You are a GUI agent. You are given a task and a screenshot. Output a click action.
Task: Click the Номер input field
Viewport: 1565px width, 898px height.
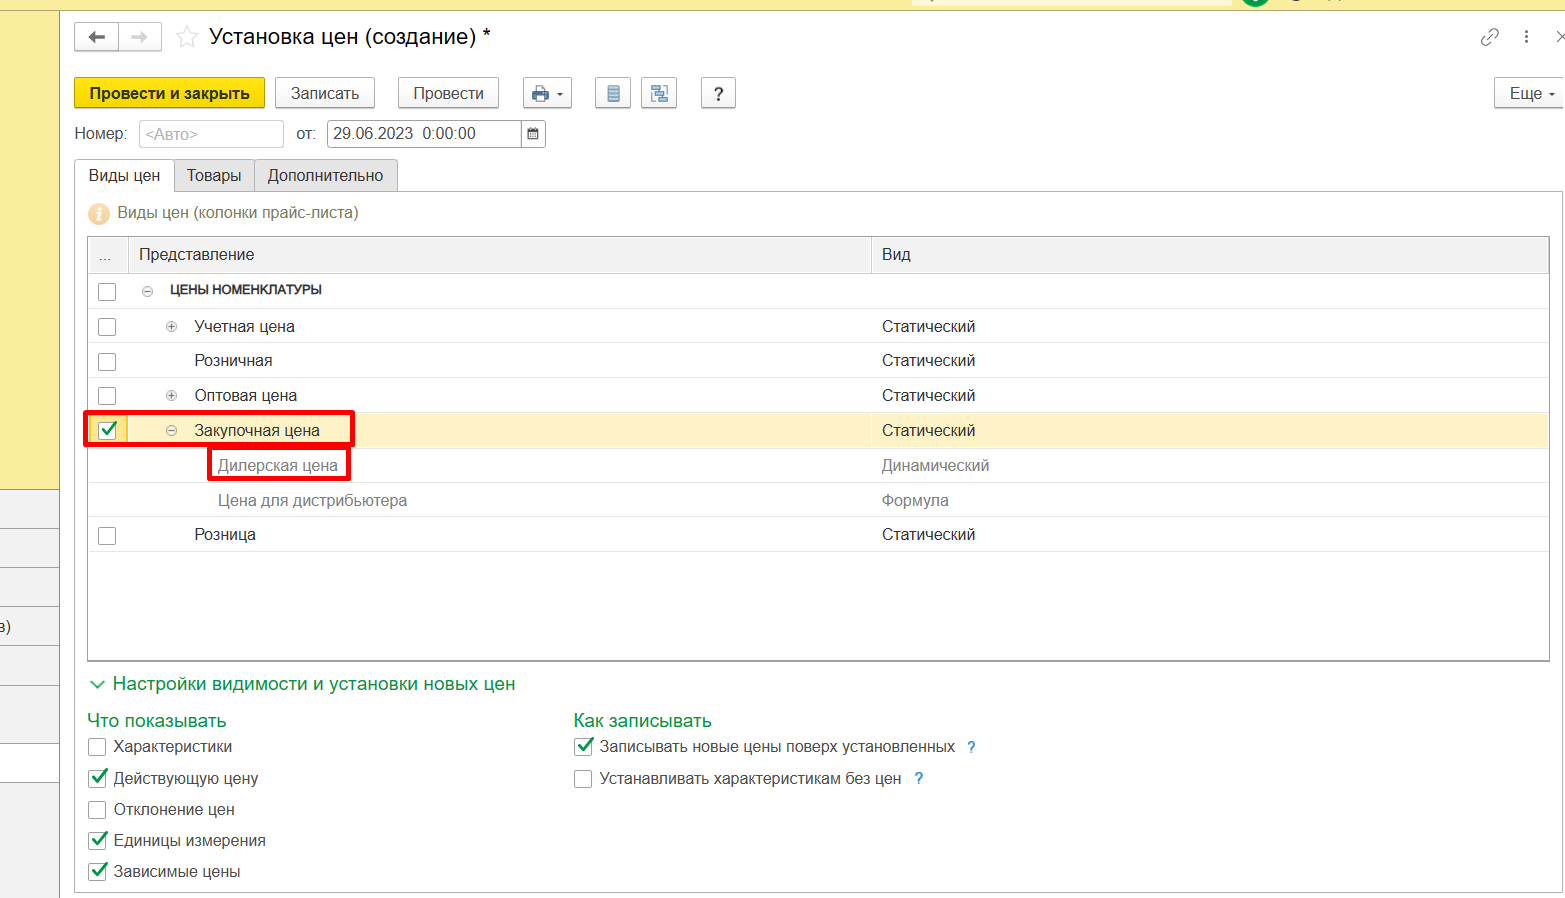point(211,134)
